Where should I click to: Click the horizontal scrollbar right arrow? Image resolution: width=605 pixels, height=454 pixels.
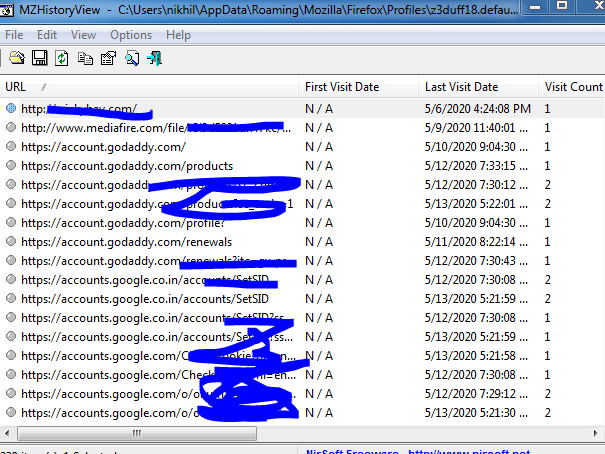click(595, 433)
